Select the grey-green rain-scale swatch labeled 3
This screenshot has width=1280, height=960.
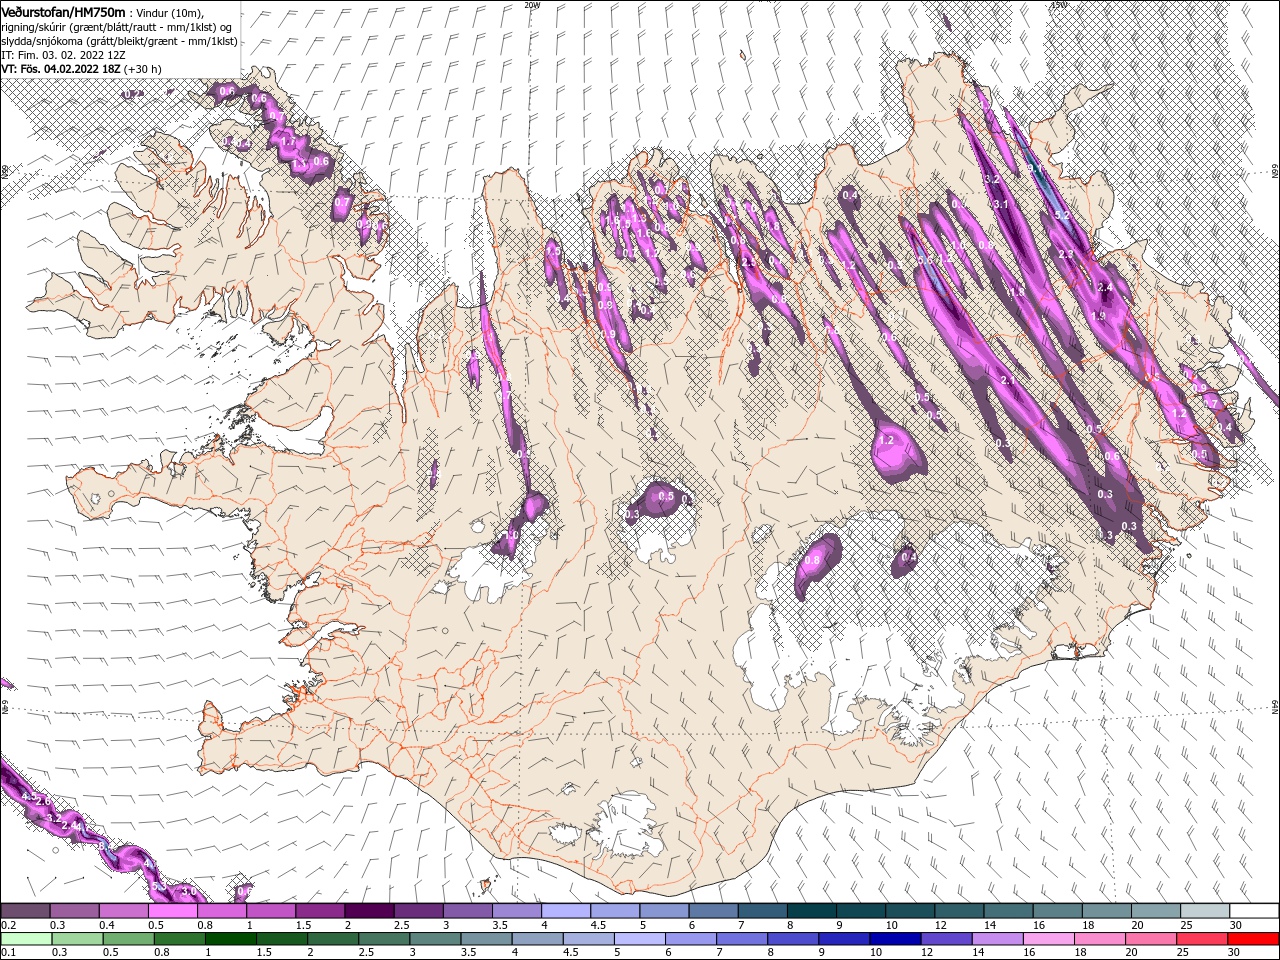point(434,939)
